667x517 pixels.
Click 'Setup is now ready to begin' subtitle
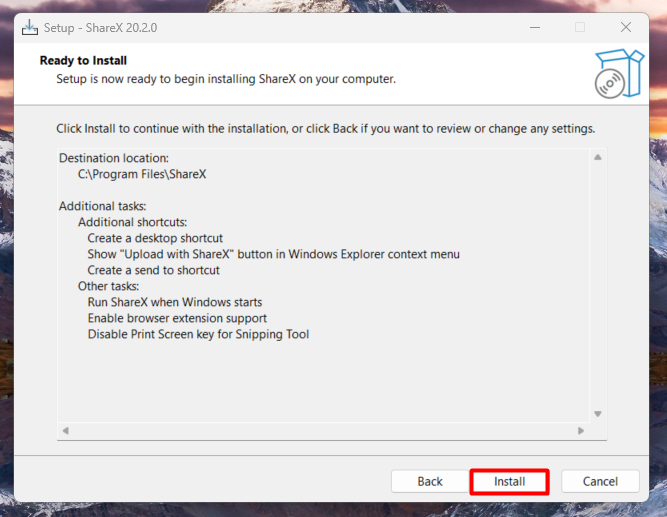(226, 79)
